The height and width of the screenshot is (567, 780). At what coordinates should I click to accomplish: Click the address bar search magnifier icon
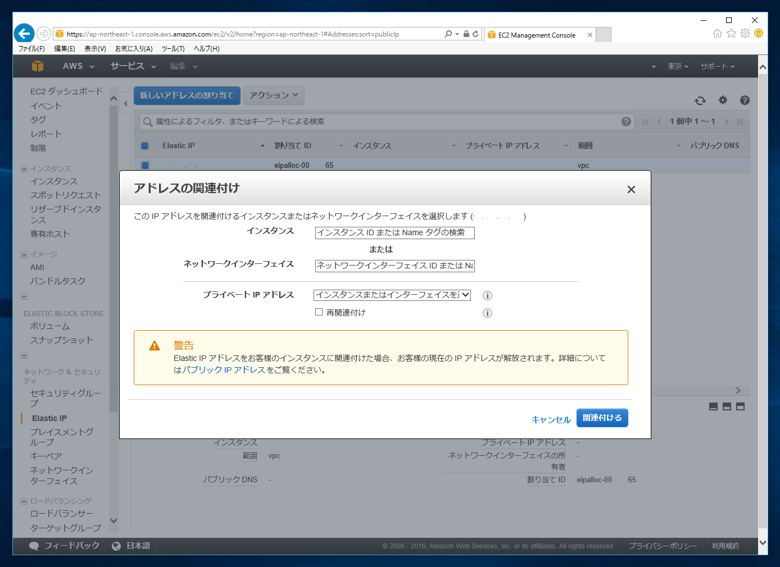pos(448,34)
